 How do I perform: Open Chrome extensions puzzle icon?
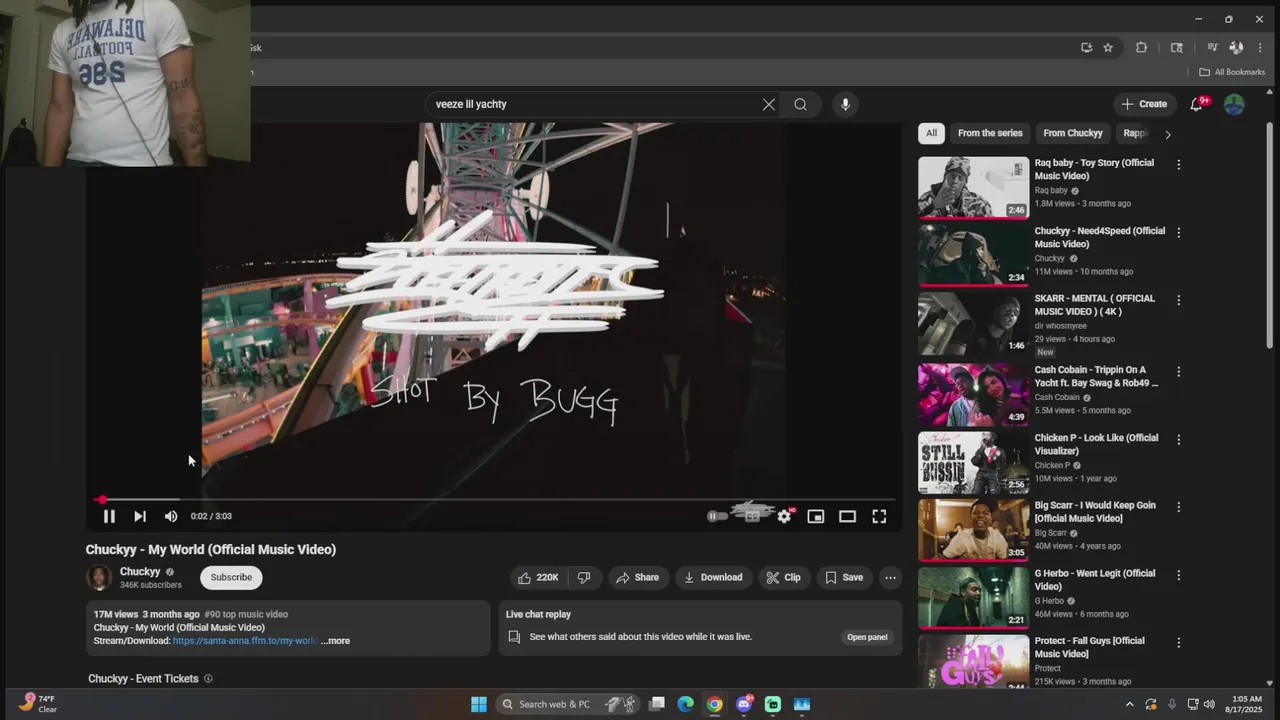pos(1141,47)
